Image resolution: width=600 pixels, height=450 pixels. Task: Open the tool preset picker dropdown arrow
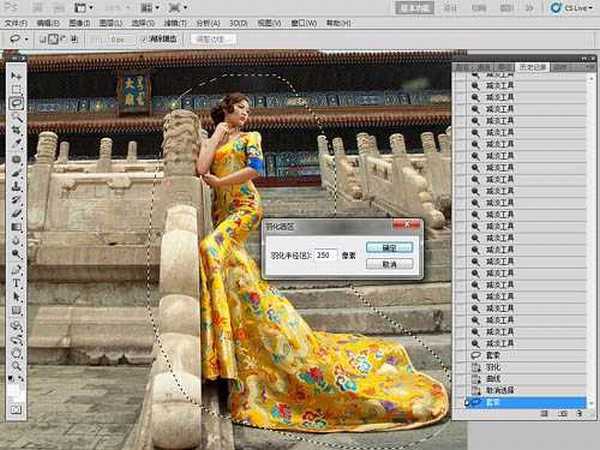[x=28, y=39]
